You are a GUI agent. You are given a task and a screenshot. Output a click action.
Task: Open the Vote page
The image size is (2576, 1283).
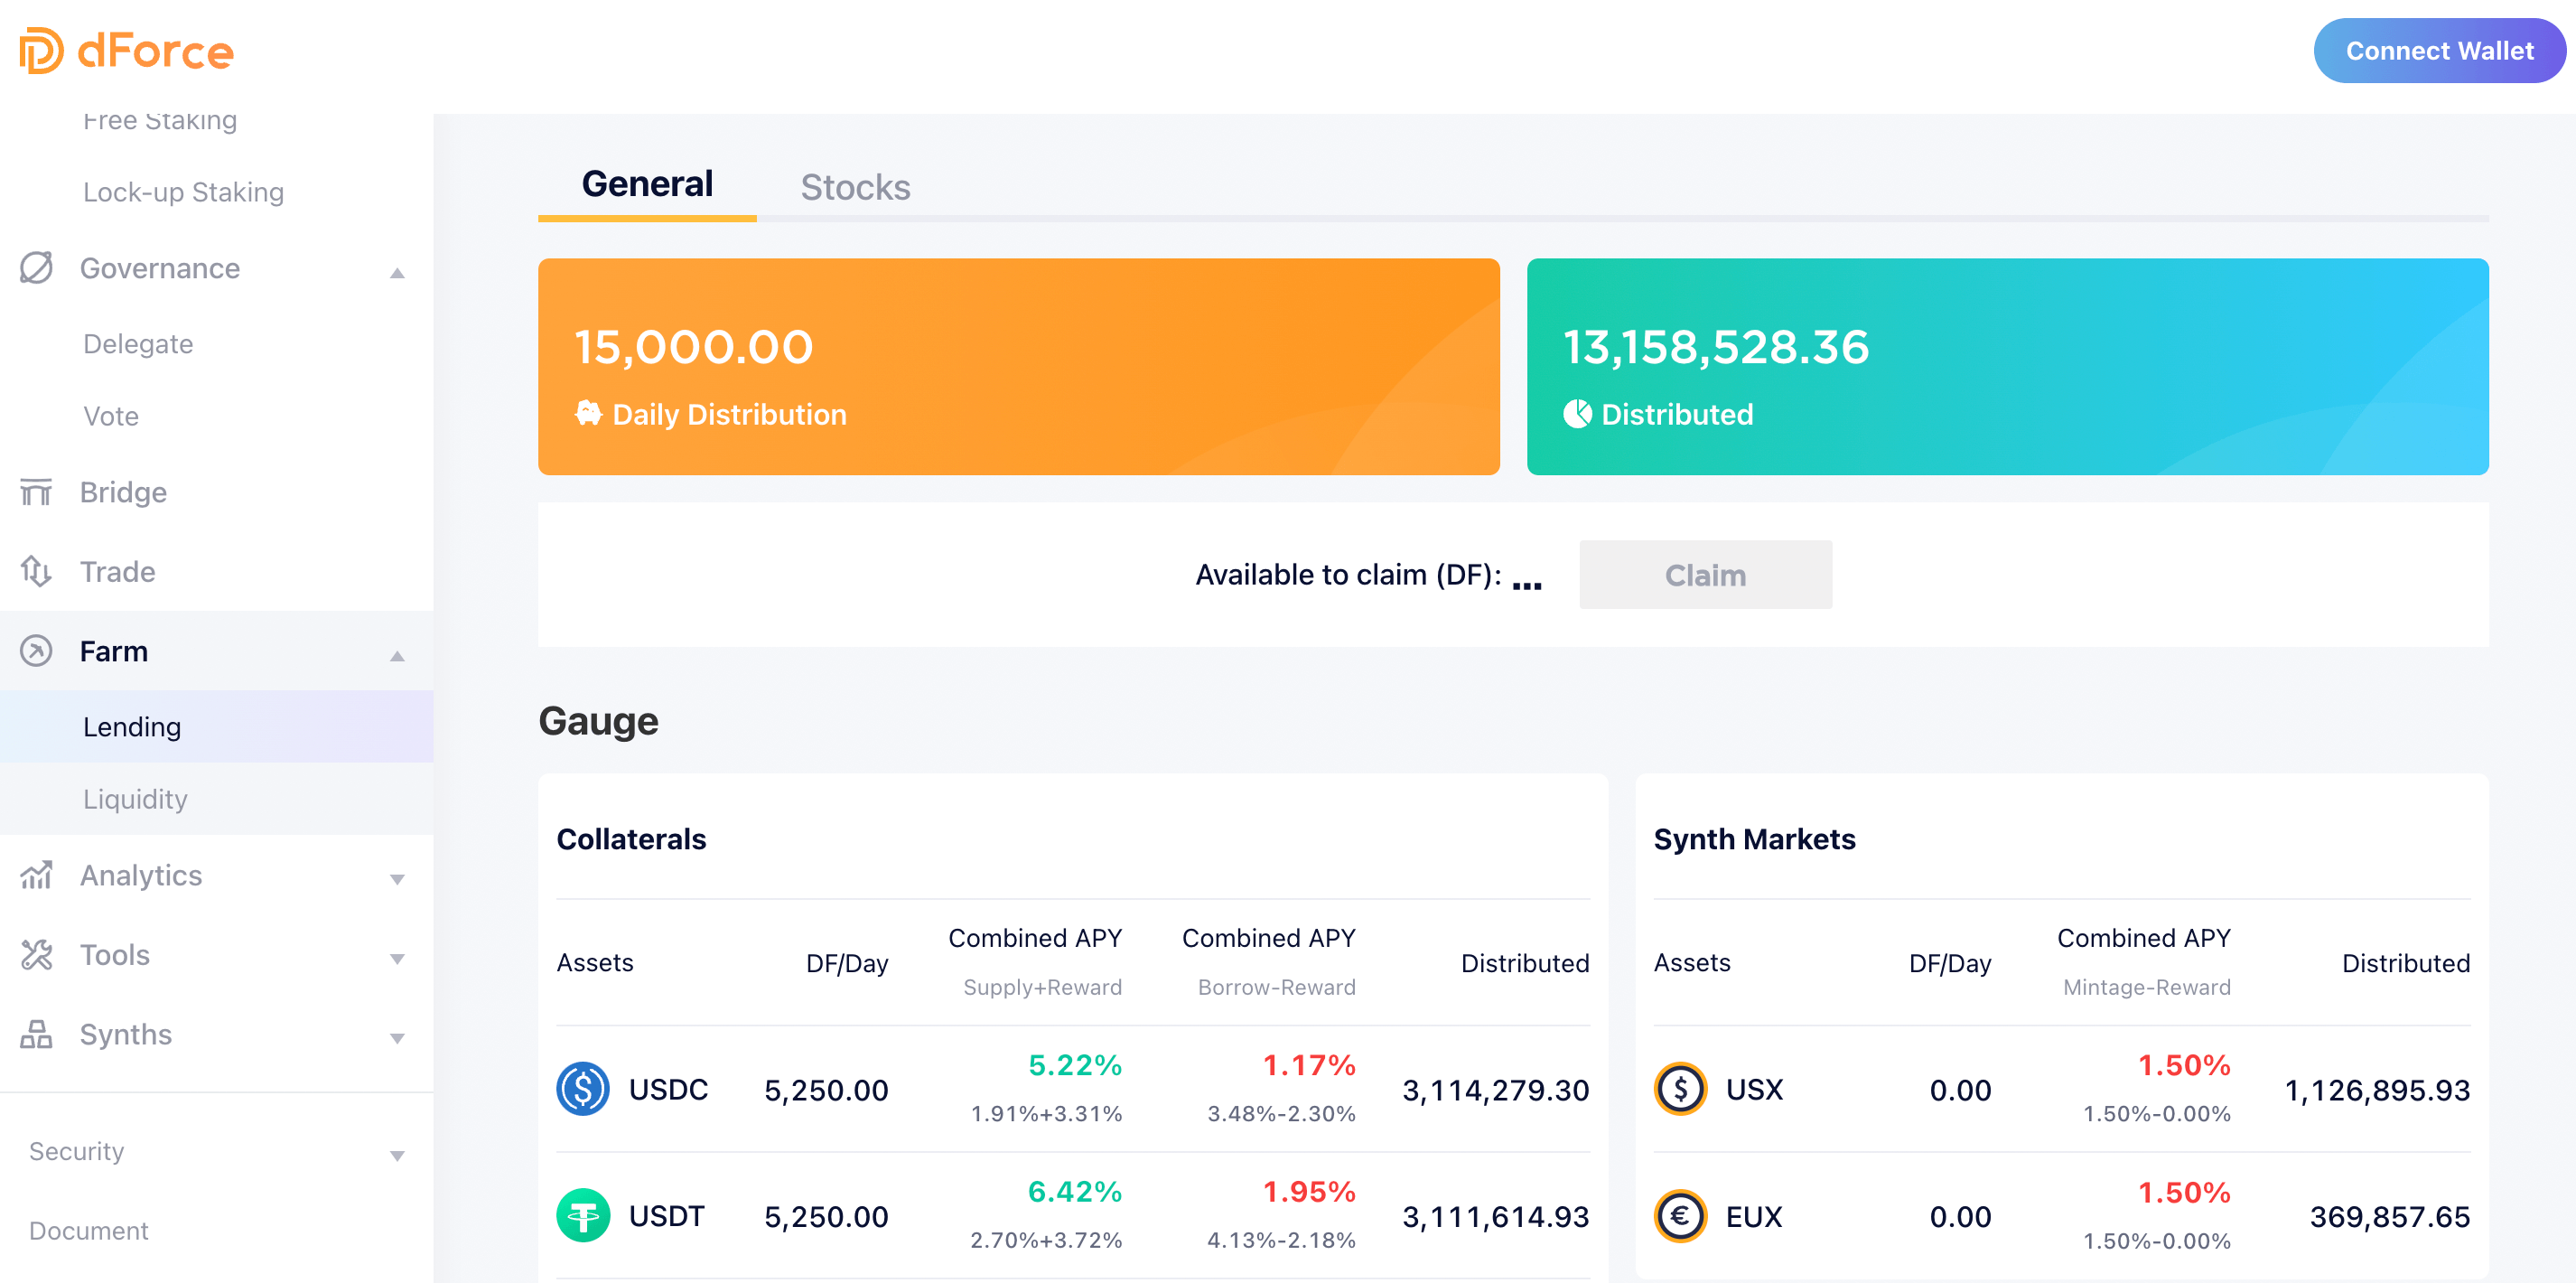pos(111,416)
